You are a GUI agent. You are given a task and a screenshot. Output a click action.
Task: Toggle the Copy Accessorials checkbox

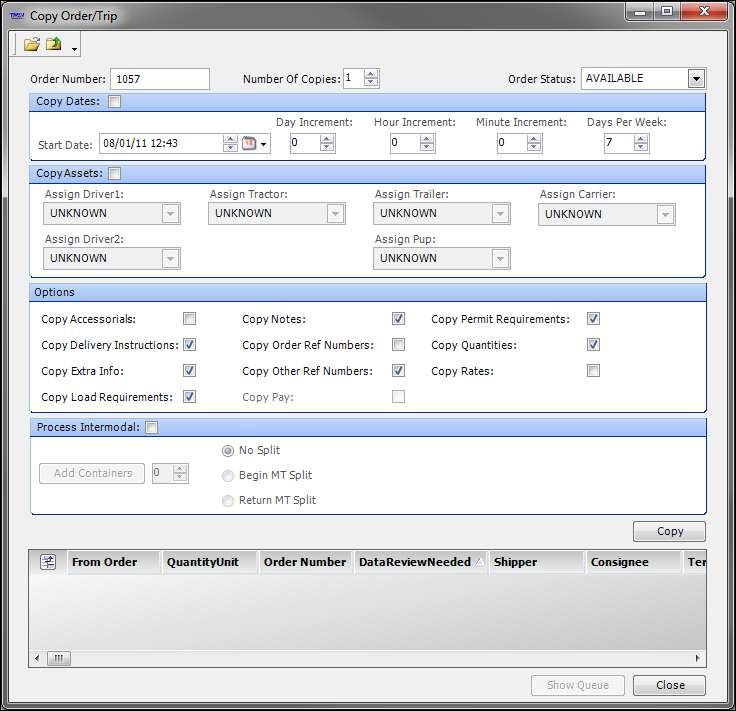click(189, 319)
